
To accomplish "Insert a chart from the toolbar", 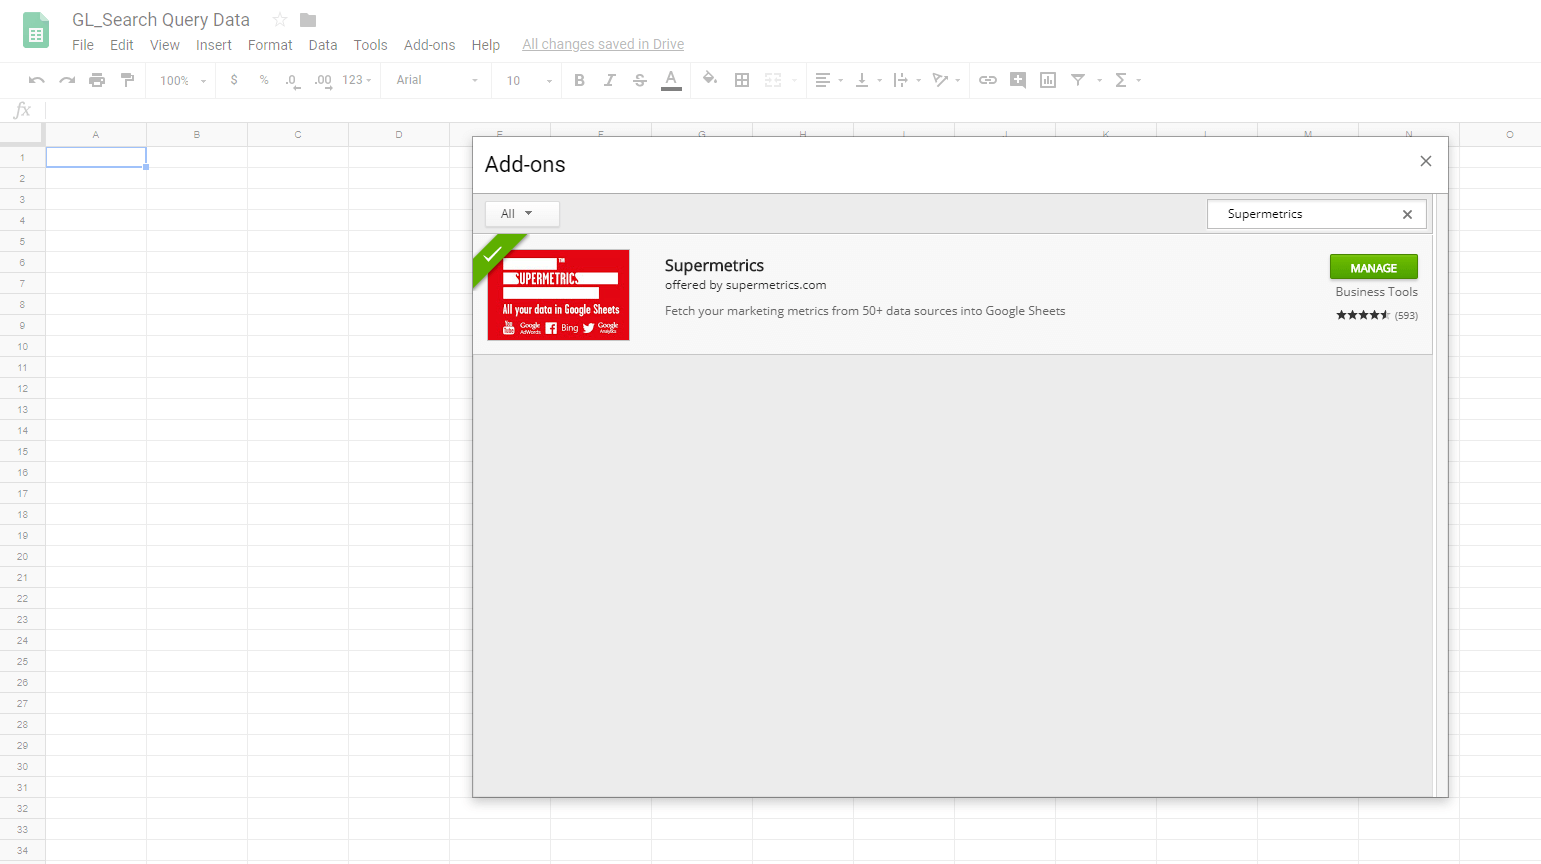I will pos(1047,80).
